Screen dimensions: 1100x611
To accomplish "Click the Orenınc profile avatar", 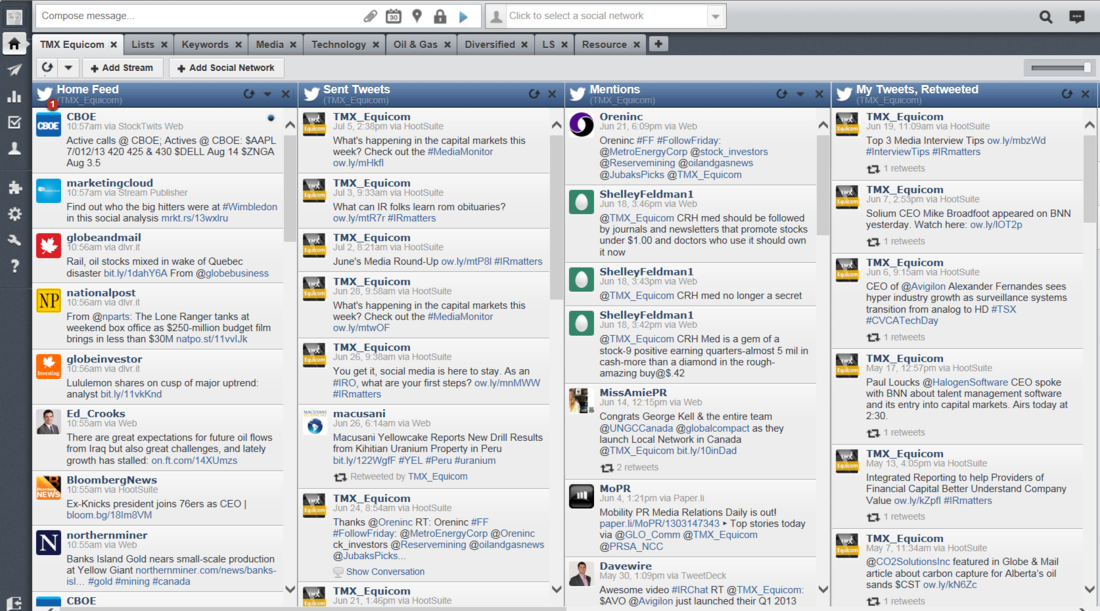I will (x=581, y=125).
